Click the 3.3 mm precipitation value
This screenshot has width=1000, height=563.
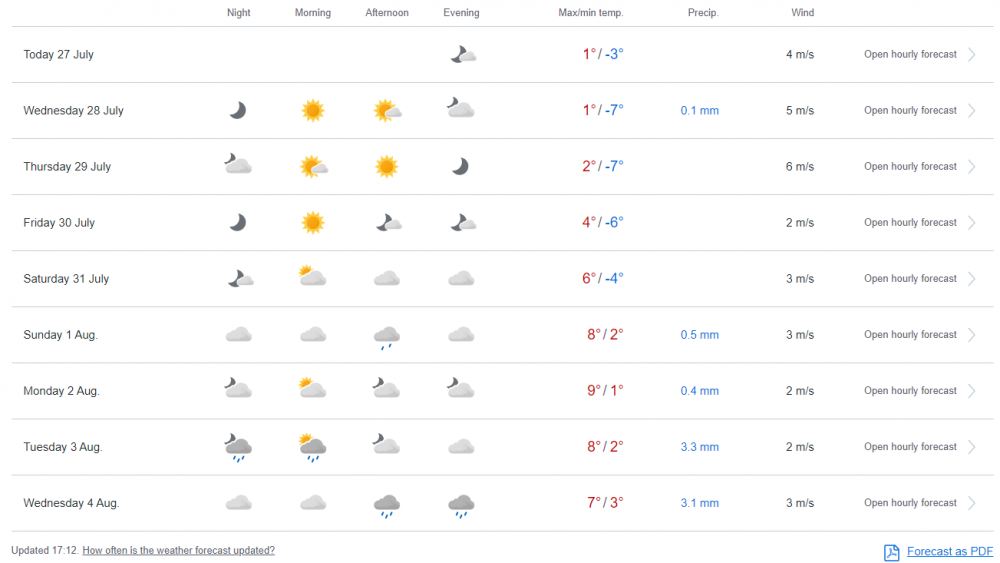click(699, 447)
